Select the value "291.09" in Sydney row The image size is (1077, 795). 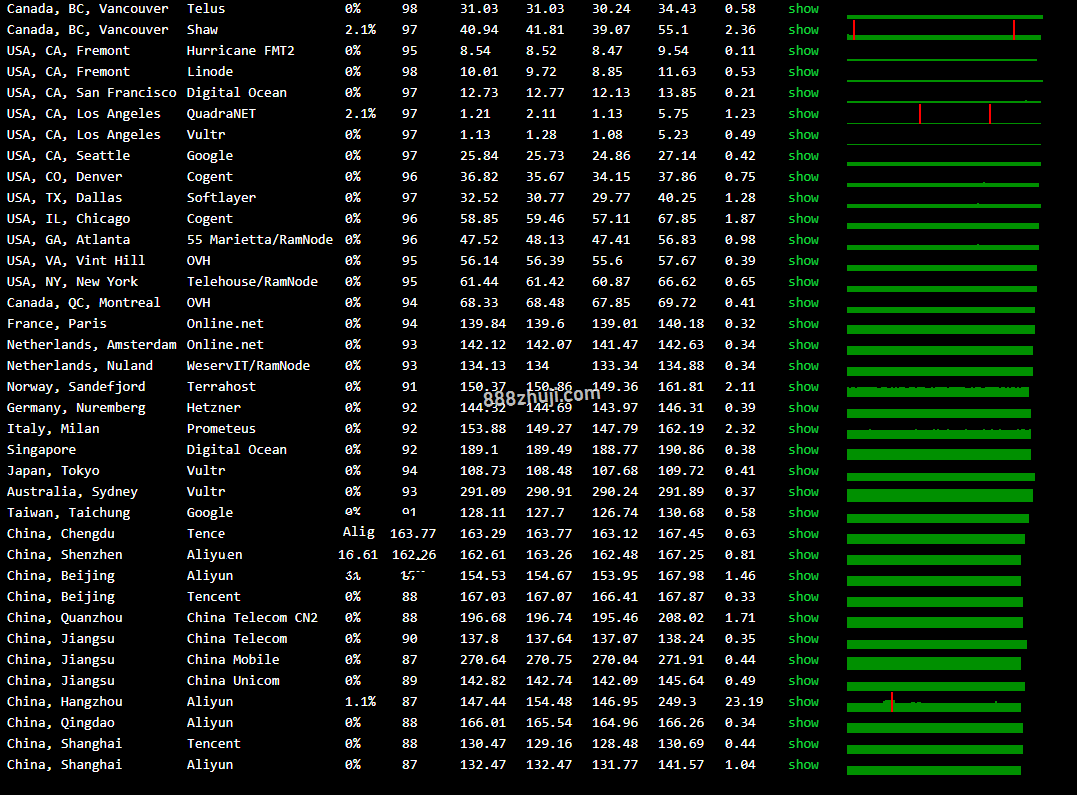[x=483, y=491]
